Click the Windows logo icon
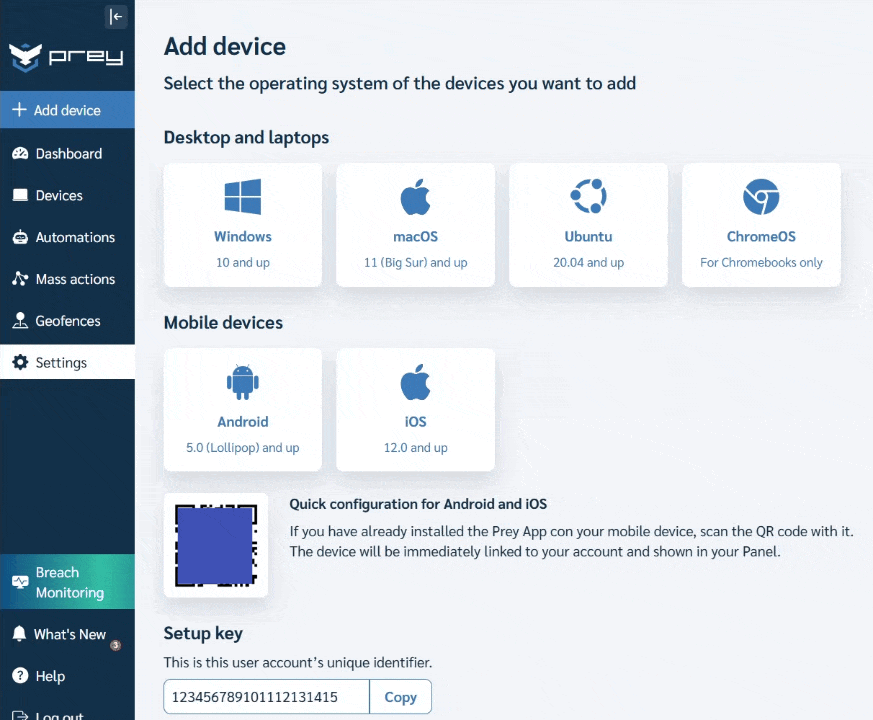 [243, 197]
